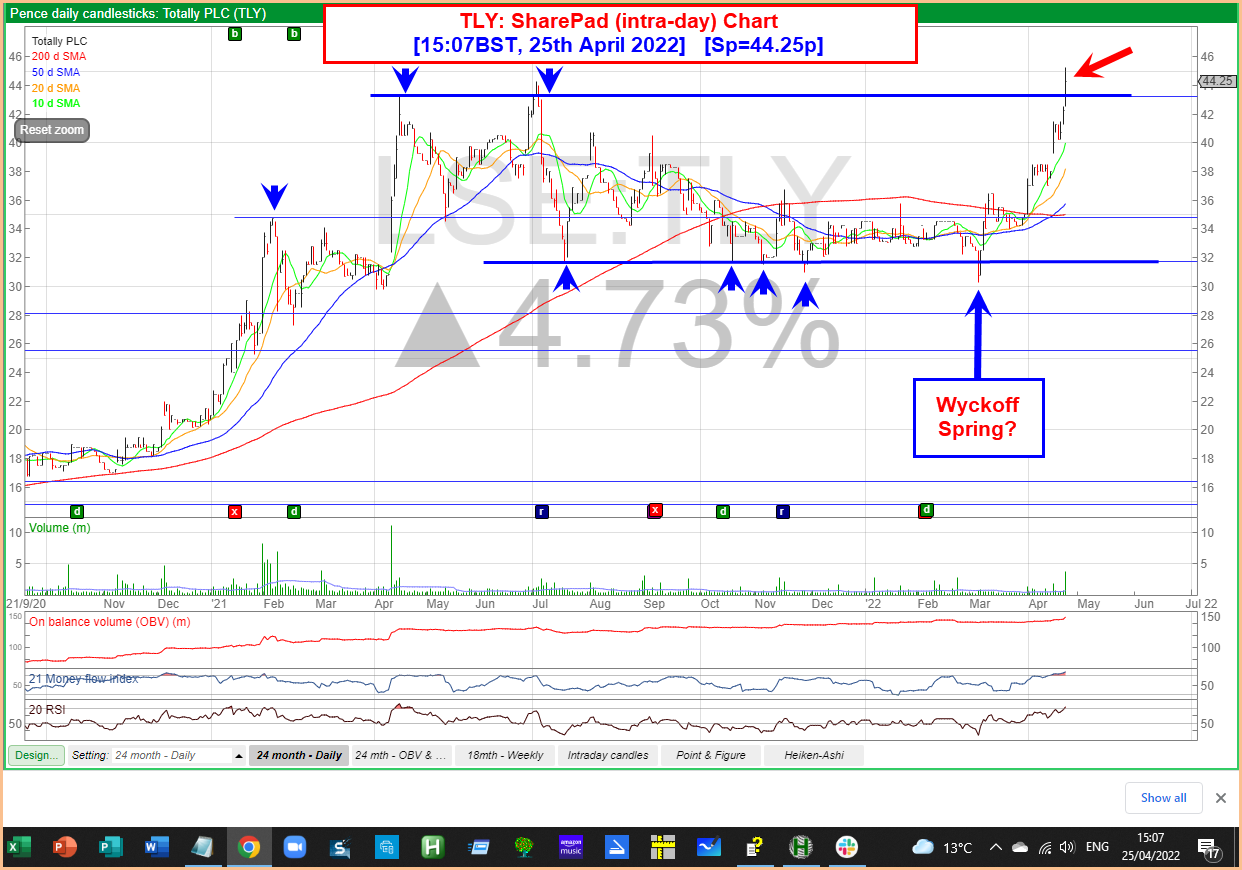Click the Wyckoff Spring annotation box
The image size is (1242, 870).
(x=978, y=417)
